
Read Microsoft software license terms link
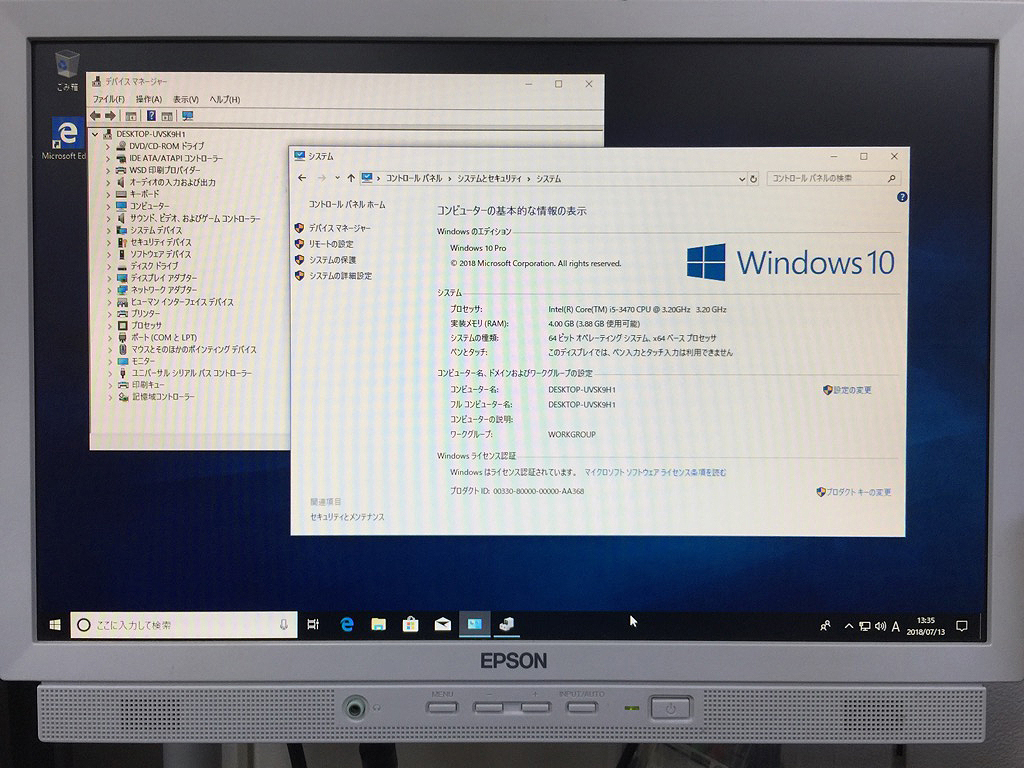point(655,472)
